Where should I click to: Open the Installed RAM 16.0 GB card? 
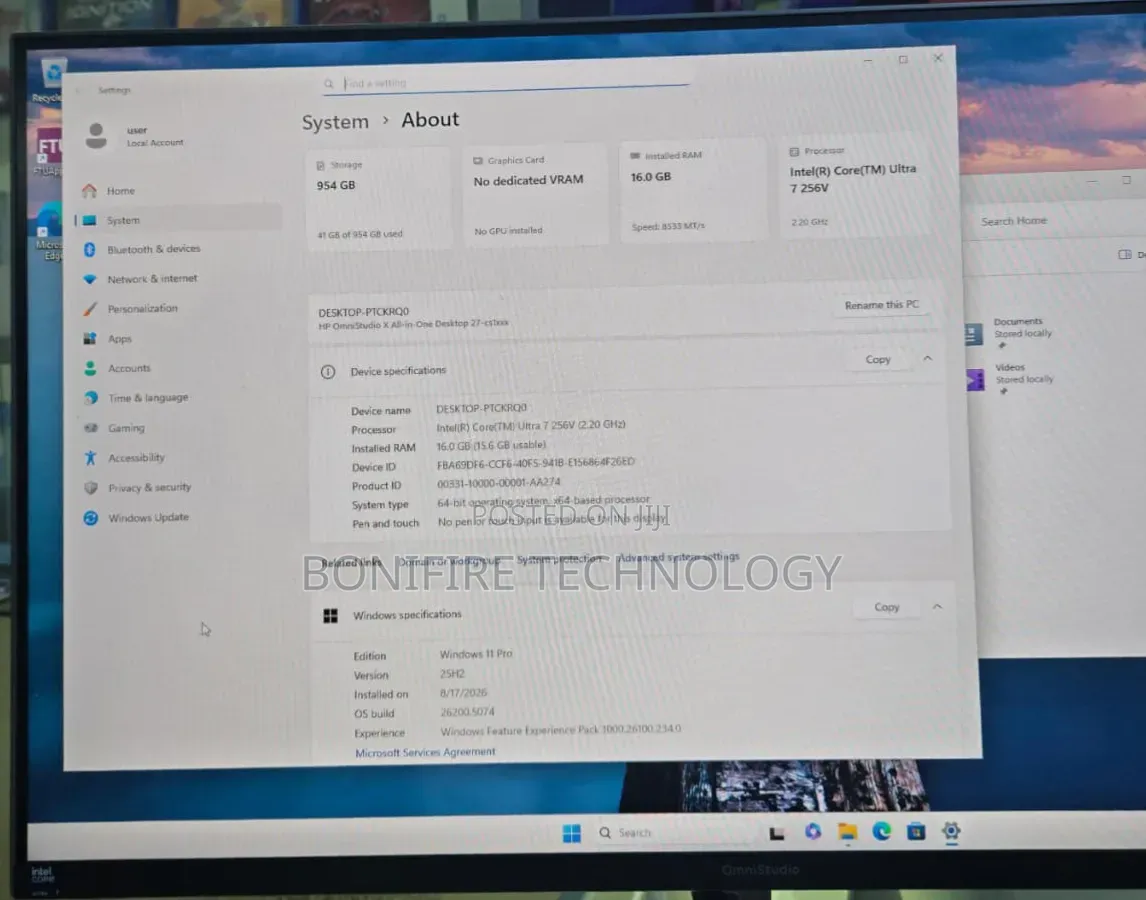(693, 190)
